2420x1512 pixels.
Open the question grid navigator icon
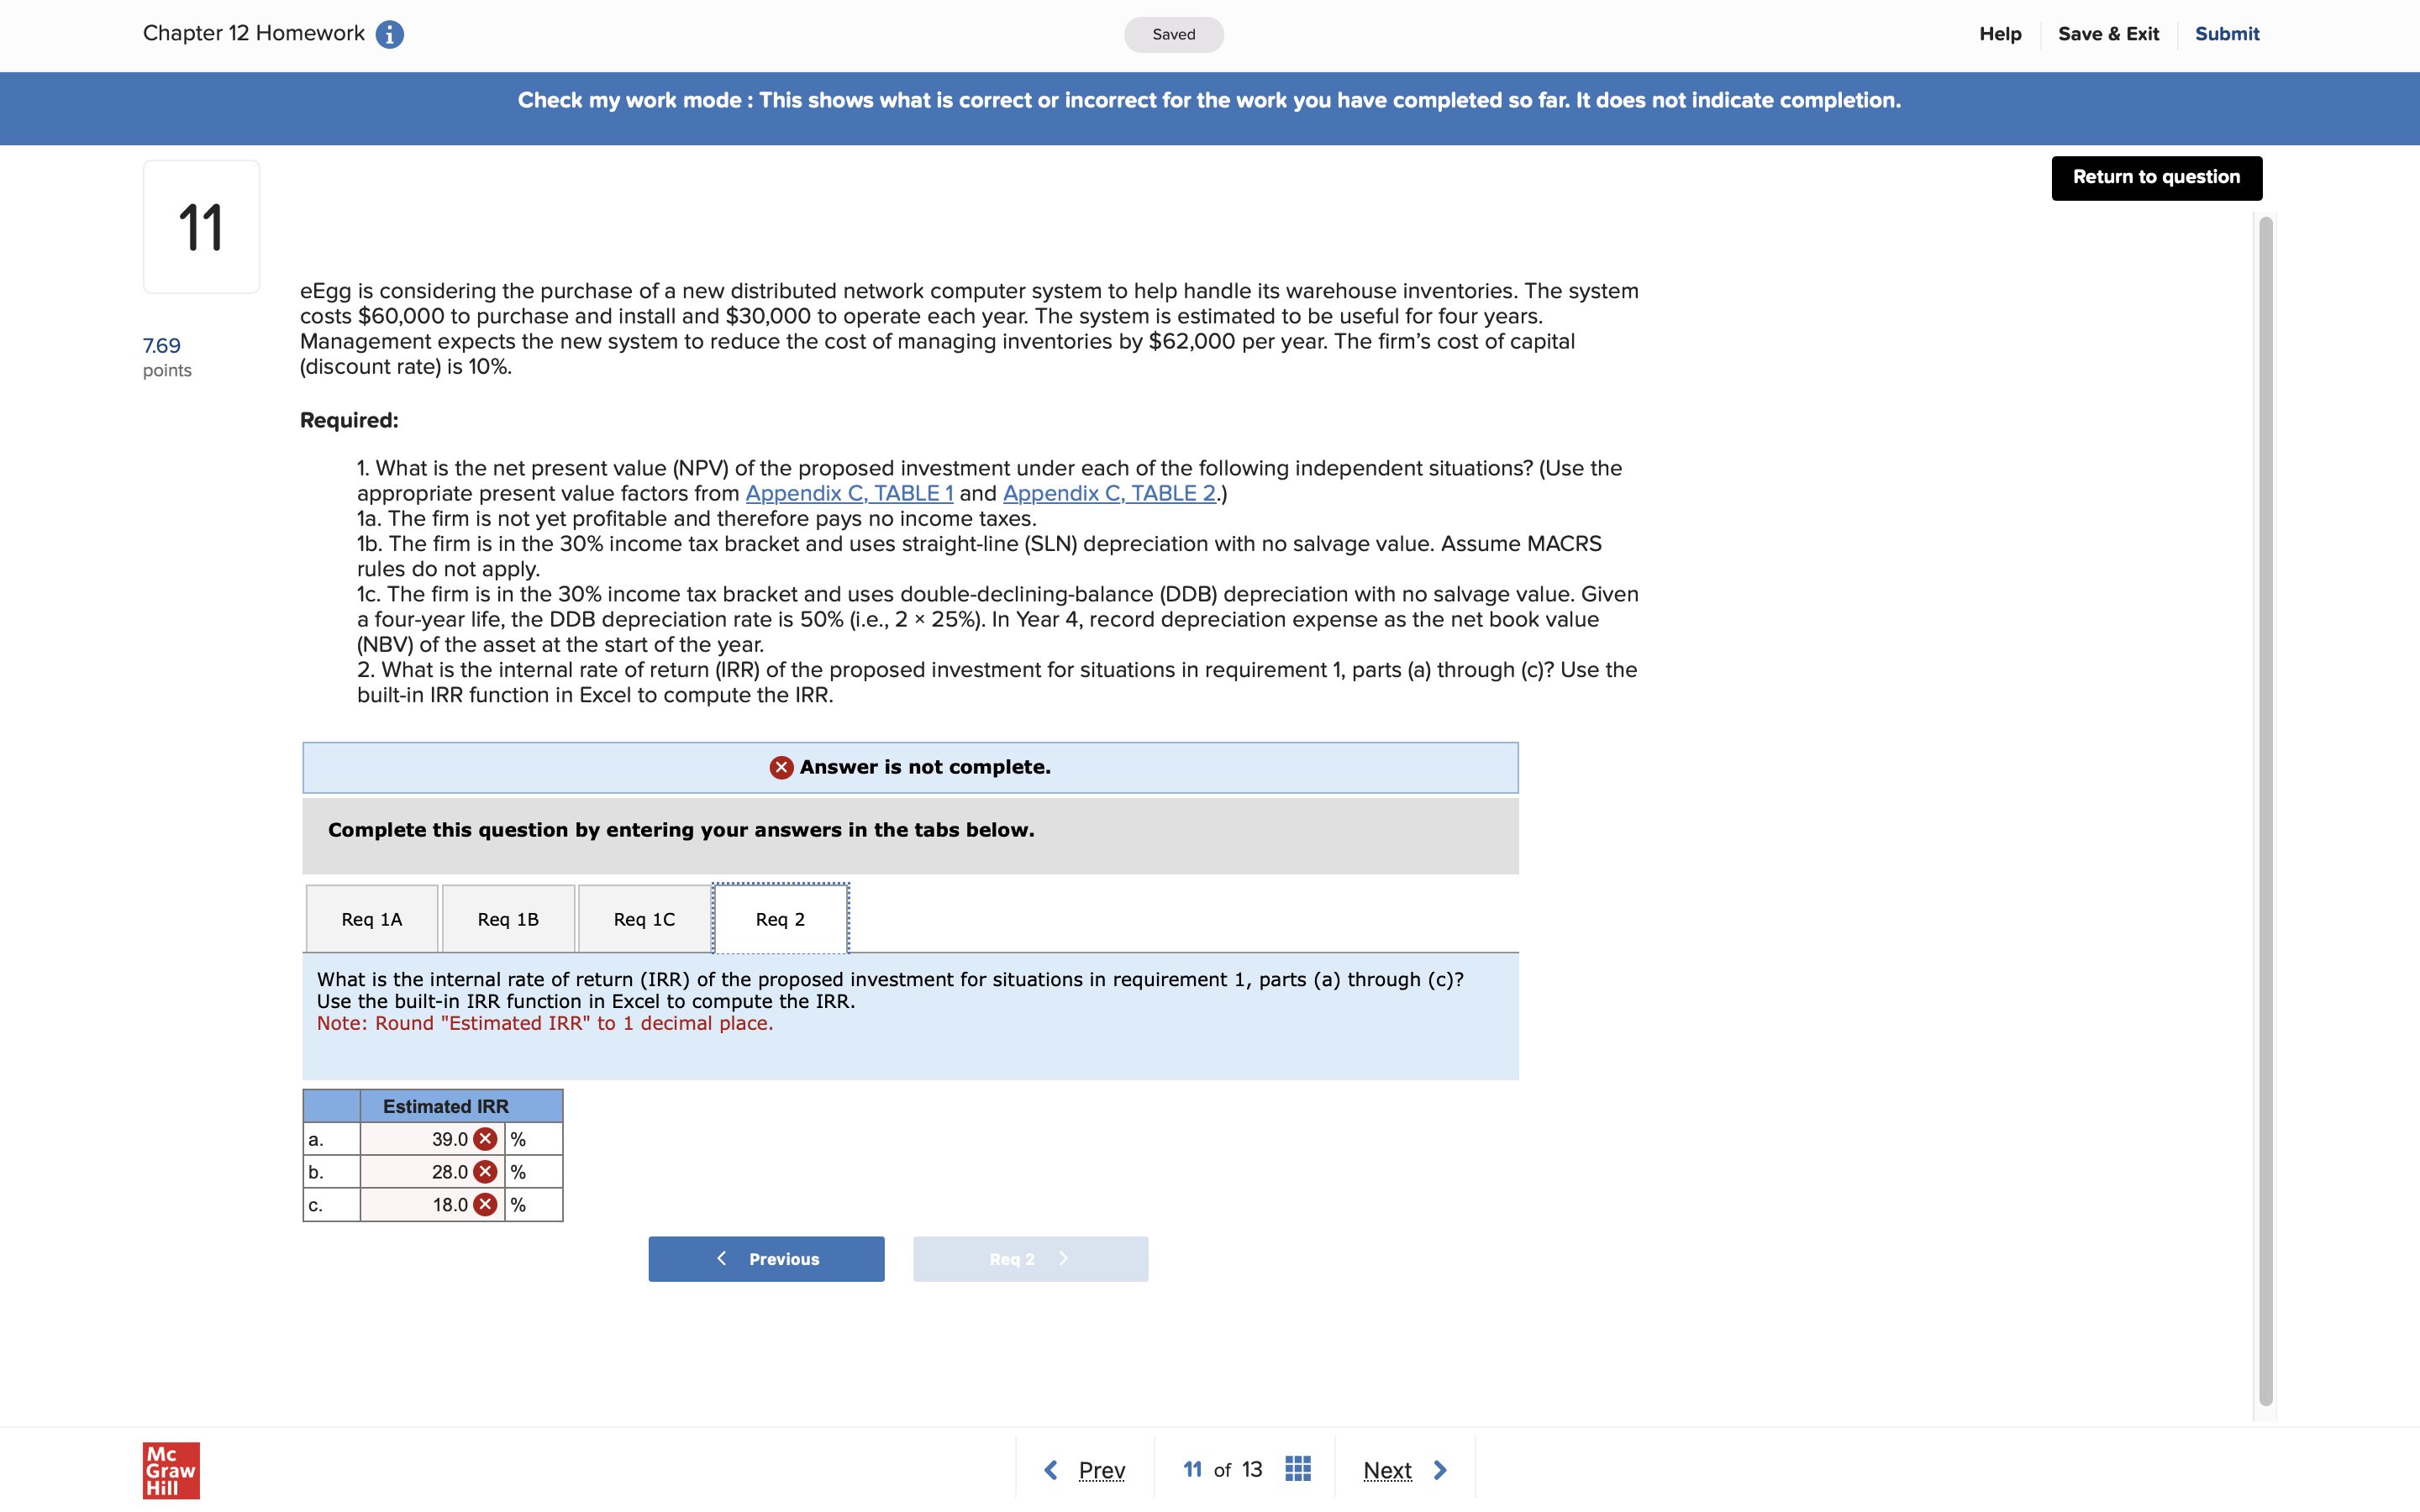(1297, 1469)
